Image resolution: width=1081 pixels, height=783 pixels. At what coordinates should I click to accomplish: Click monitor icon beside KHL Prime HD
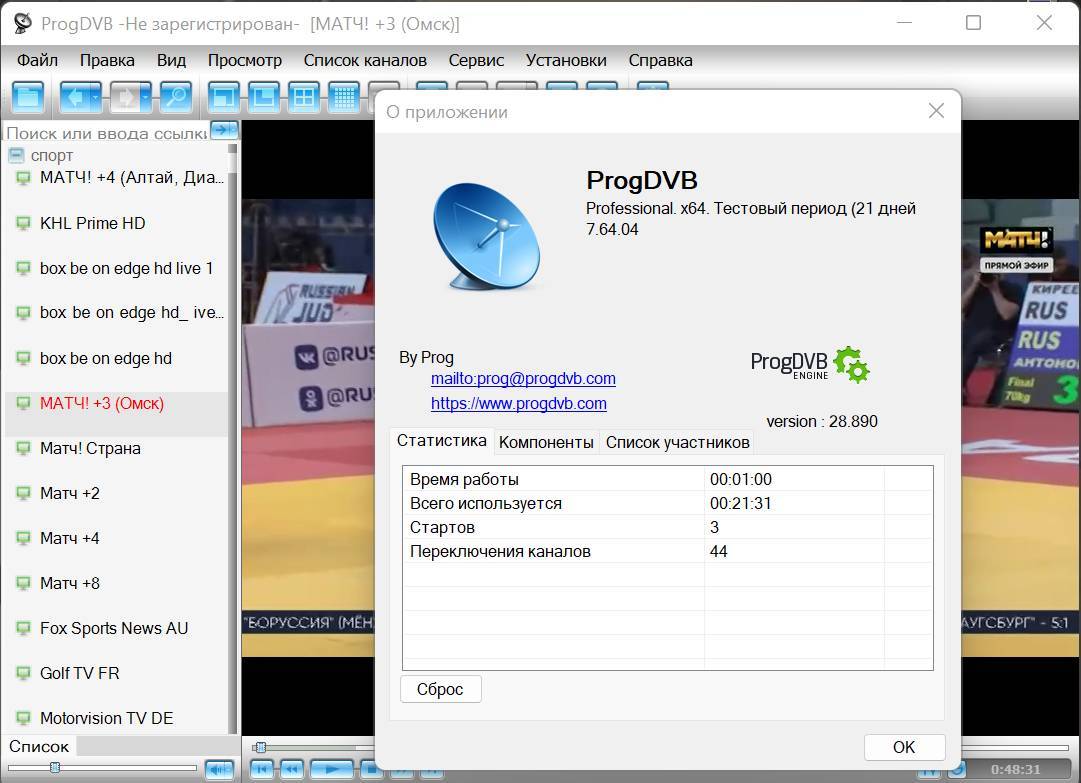[23, 223]
